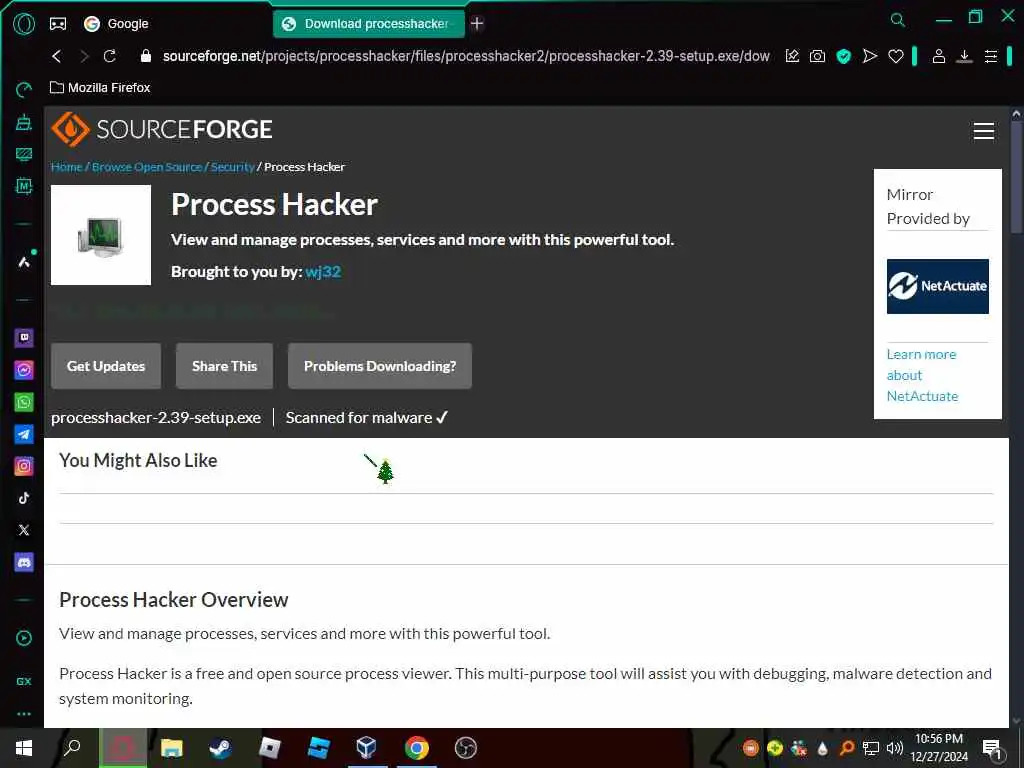Open author wj32 profile link
The width and height of the screenshot is (1024, 768).
coord(323,272)
